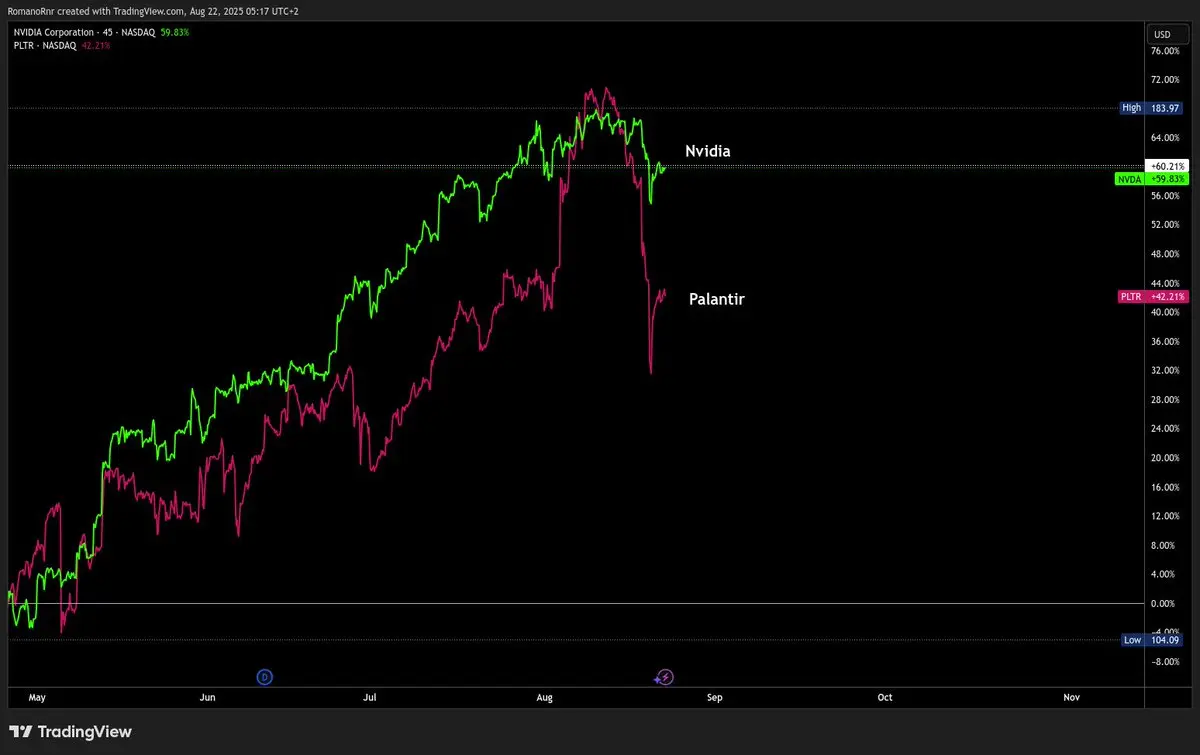
Task: Click the 28.00% price scale value
Action: 1165,400
